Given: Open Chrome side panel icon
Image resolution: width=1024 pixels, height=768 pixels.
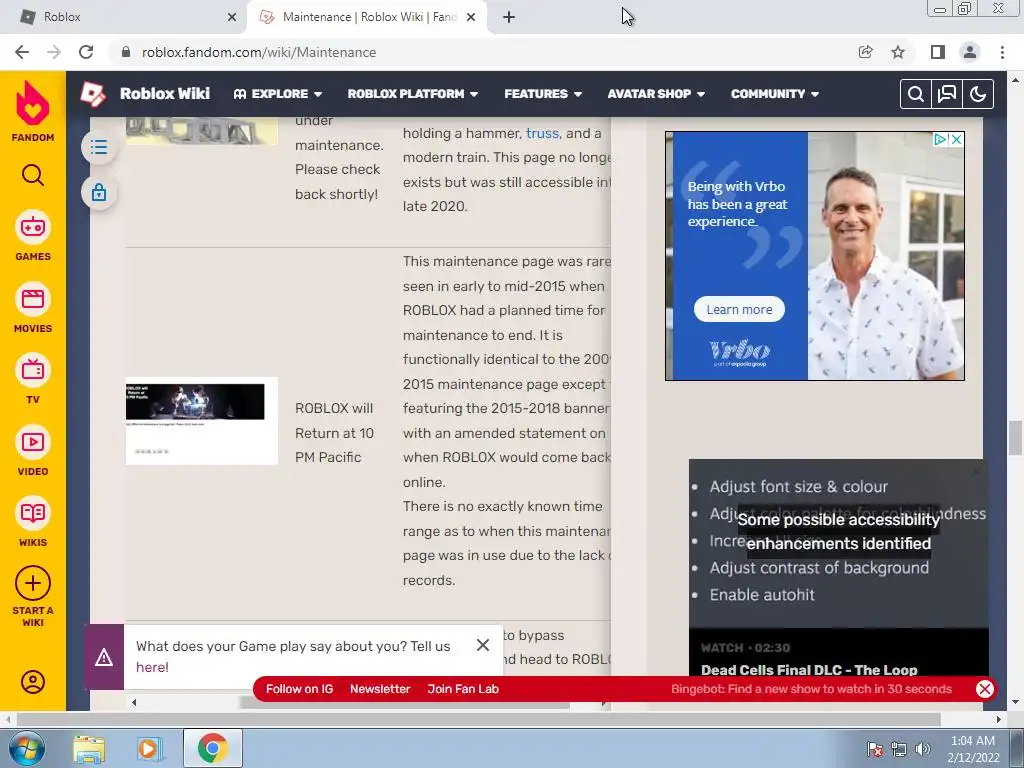Looking at the screenshot, I should [938, 52].
